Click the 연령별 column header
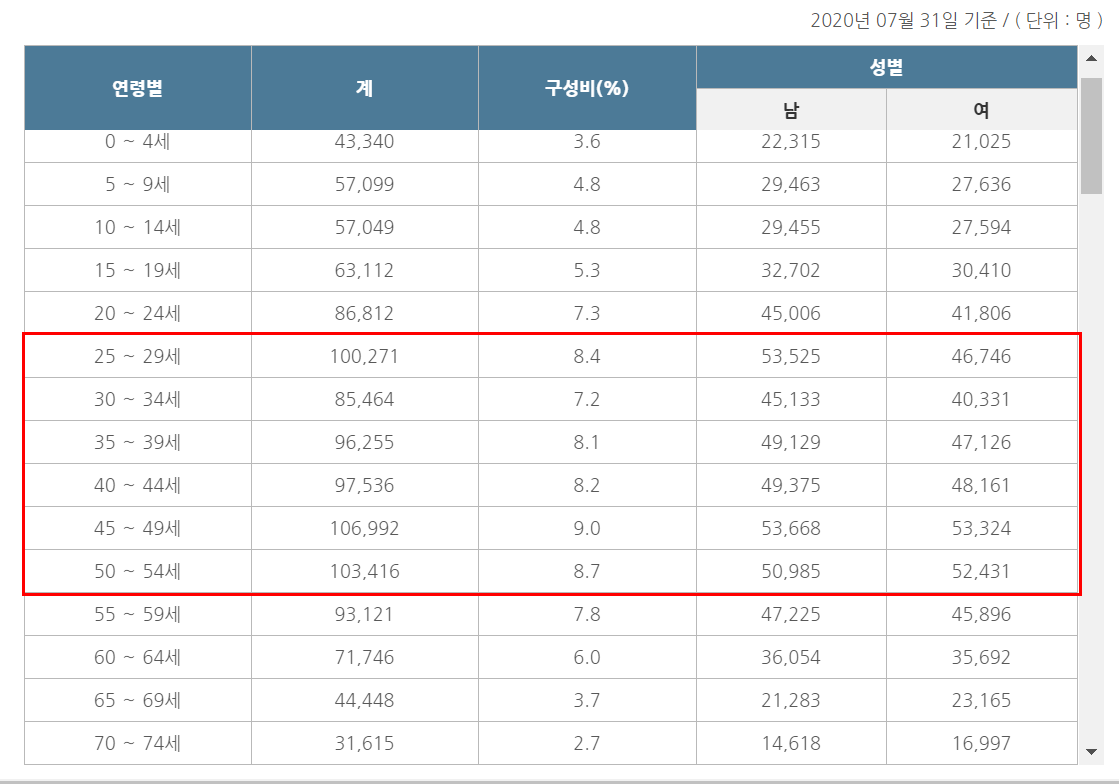1119x784 pixels. [138, 88]
